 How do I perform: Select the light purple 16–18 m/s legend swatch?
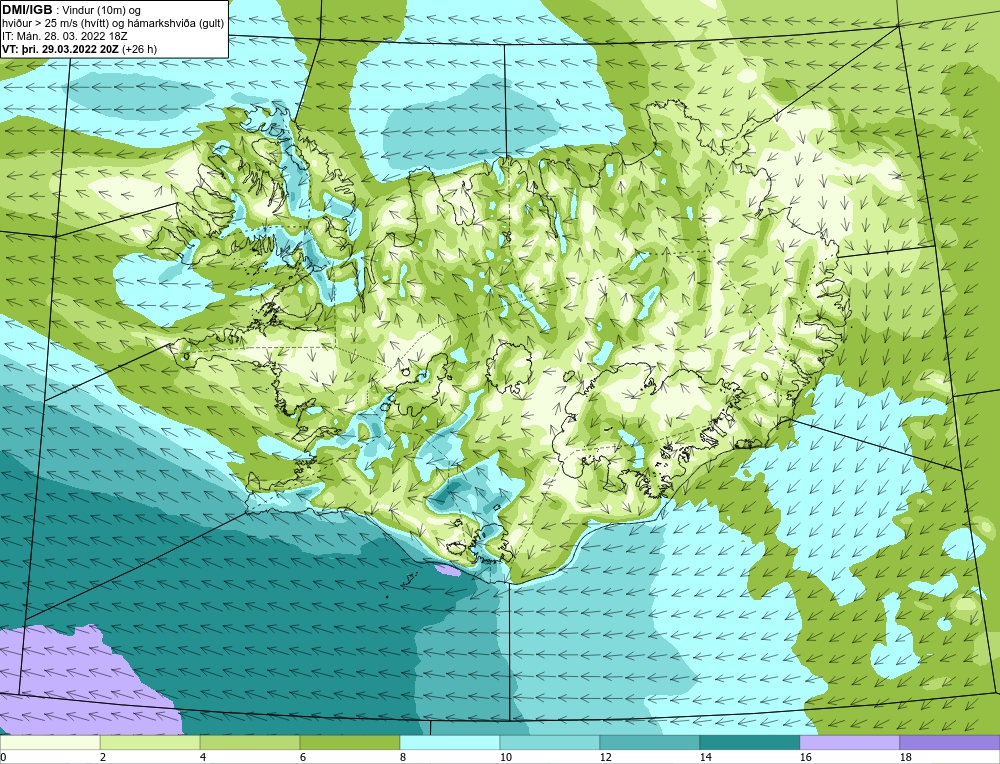(x=849, y=742)
